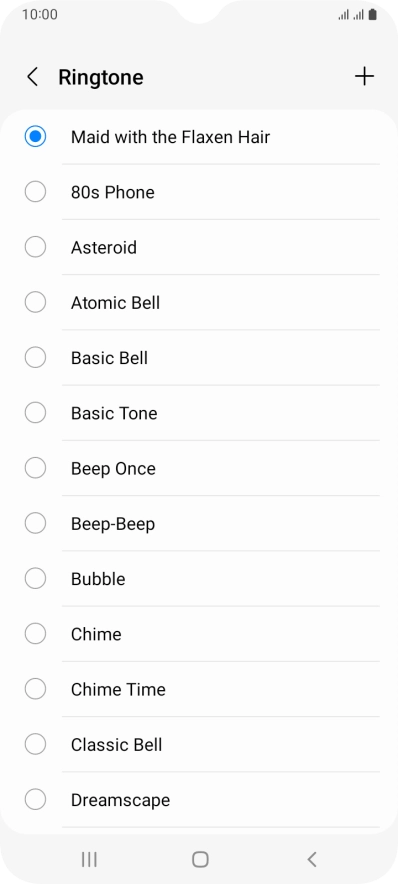Screen dimensions: 398x884
Task: Choose Dreamscape ringtone
Action: click(201, 800)
